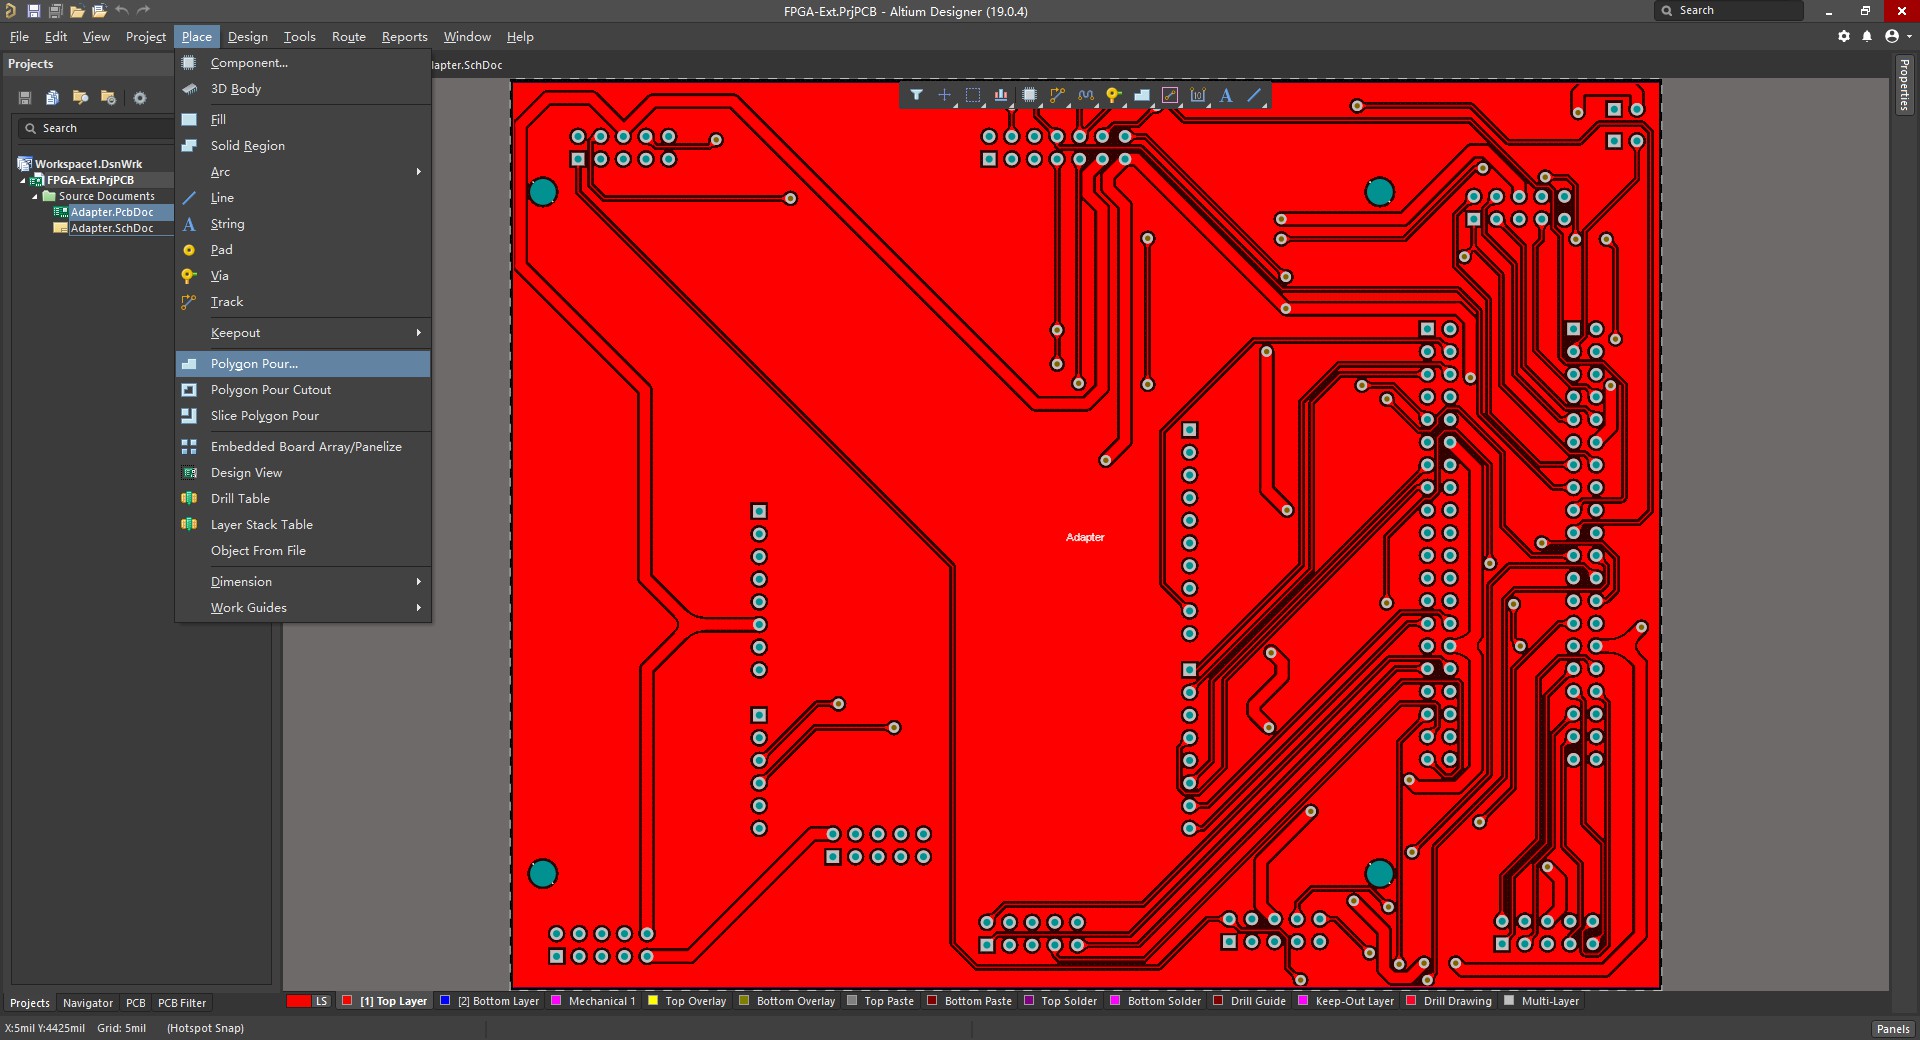
Task: Click the user account icon
Action: [1892, 36]
